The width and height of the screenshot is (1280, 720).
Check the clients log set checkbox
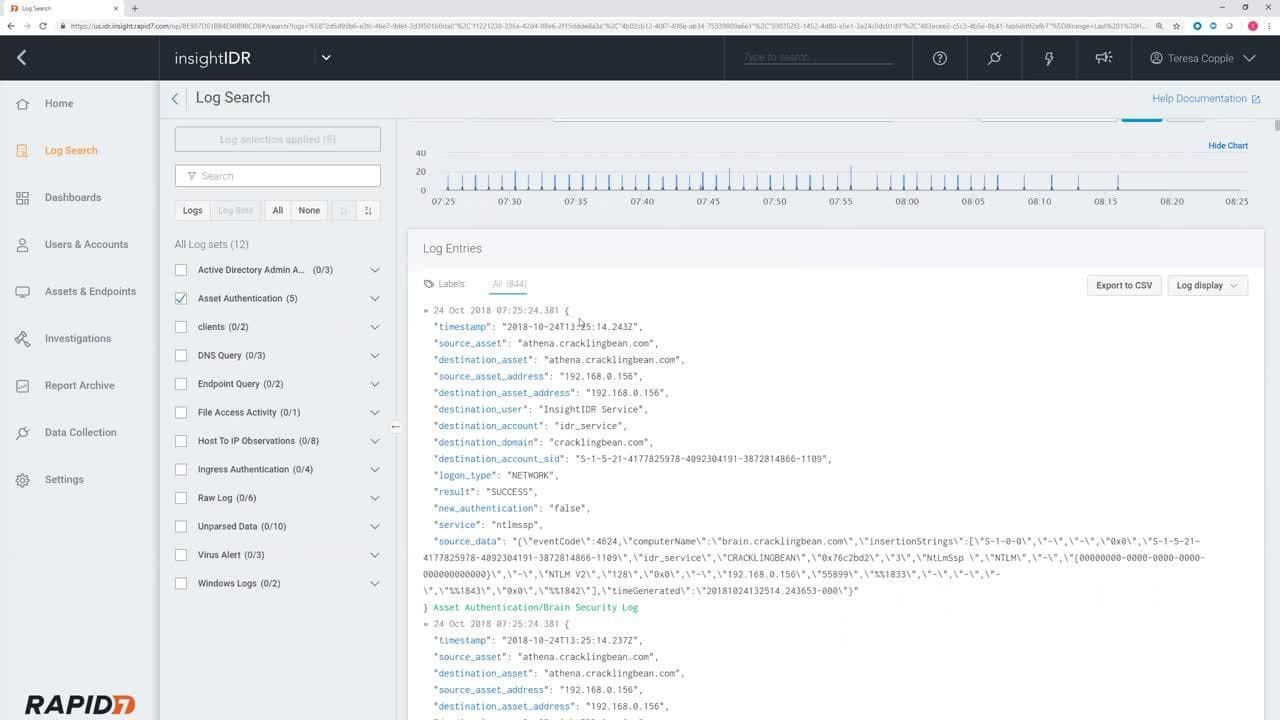point(181,327)
